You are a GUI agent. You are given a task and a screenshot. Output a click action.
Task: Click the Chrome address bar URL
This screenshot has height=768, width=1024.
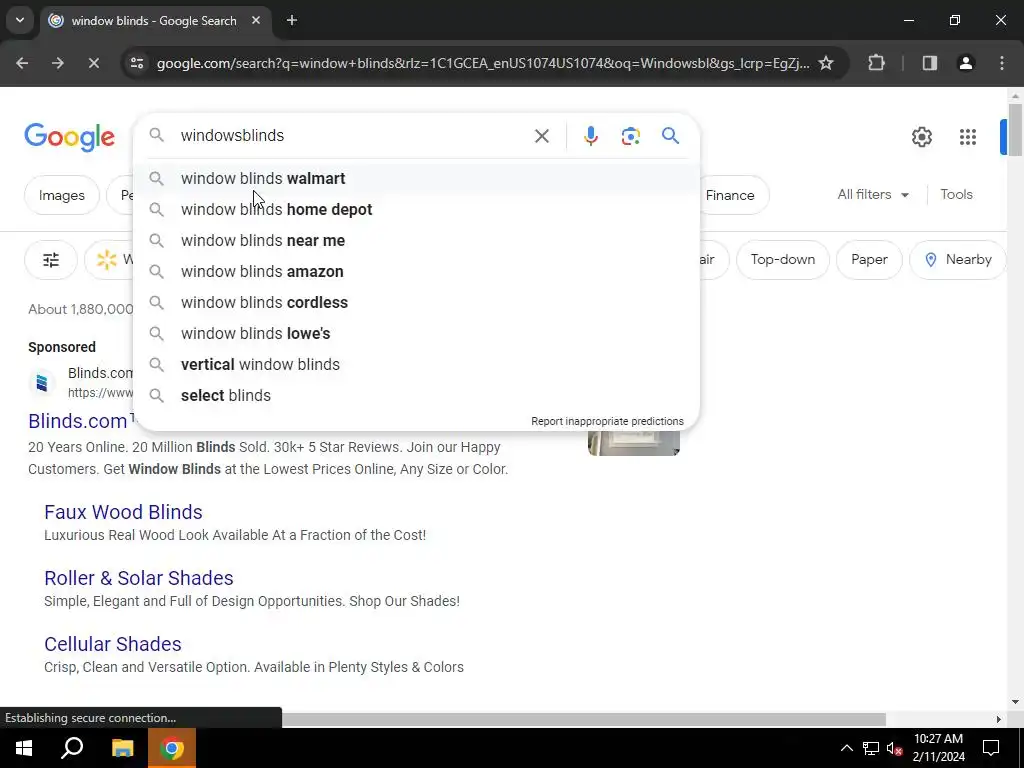(483, 63)
